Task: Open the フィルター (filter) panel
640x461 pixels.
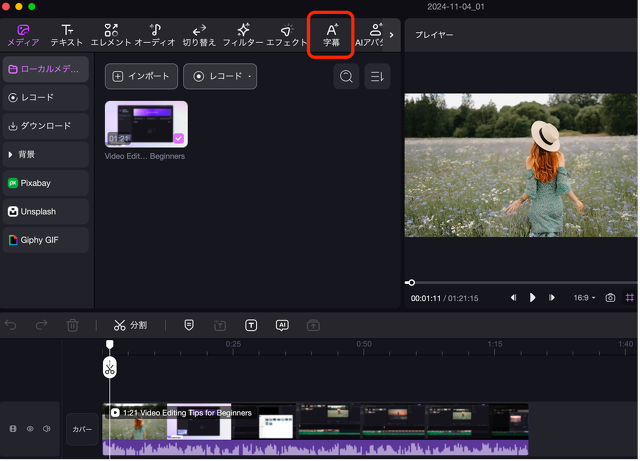Action: click(242, 35)
